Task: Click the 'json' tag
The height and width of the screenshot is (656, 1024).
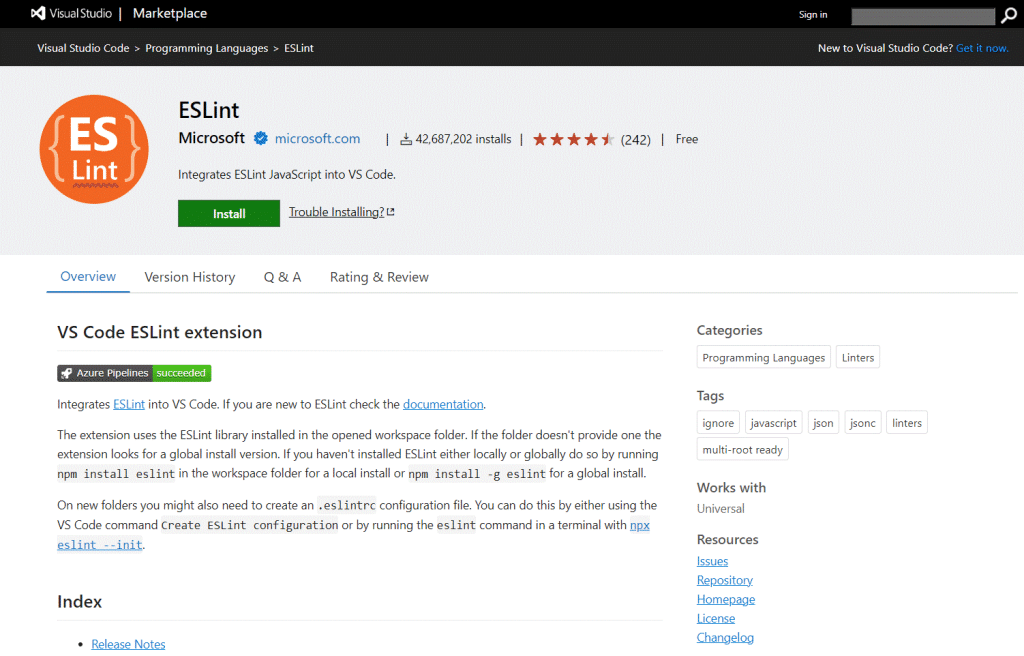Action: coord(823,423)
